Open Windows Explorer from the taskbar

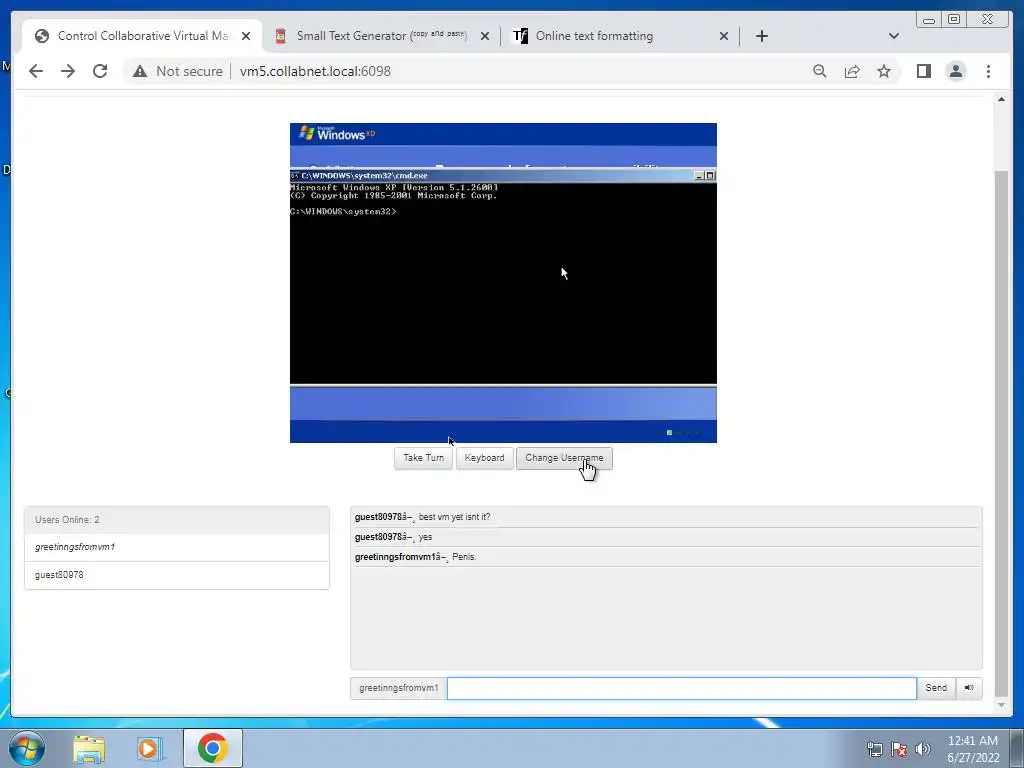point(89,748)
